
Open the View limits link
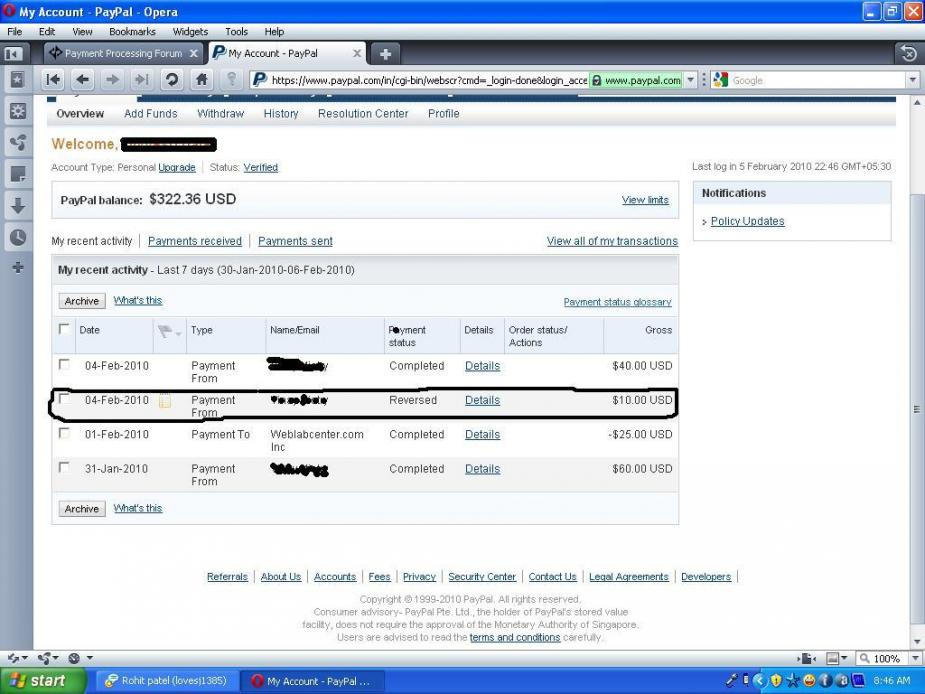tap(645, 200)
